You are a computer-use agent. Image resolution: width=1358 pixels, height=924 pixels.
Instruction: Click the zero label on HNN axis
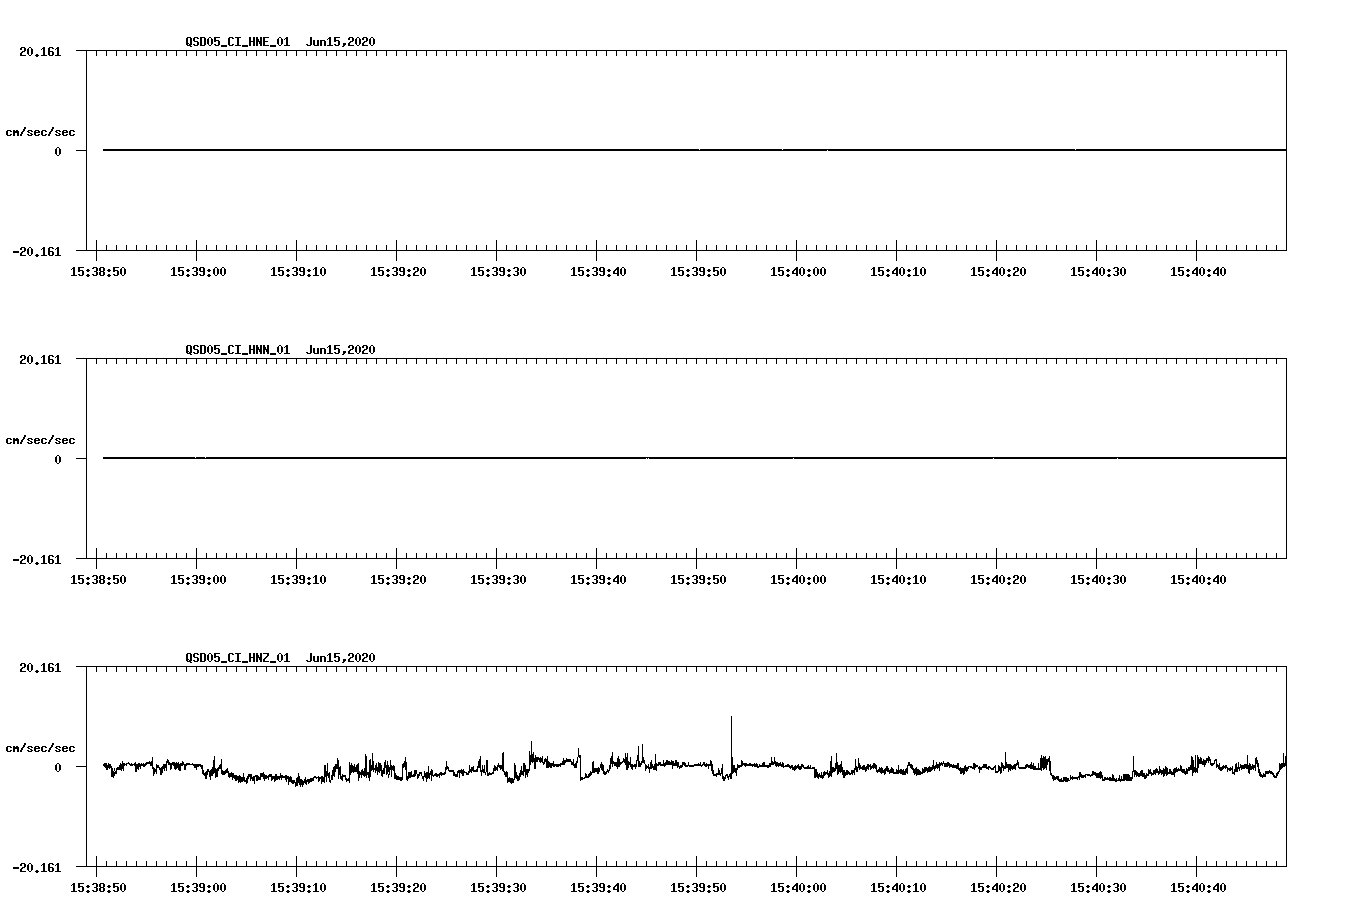(x=58, y=459)
